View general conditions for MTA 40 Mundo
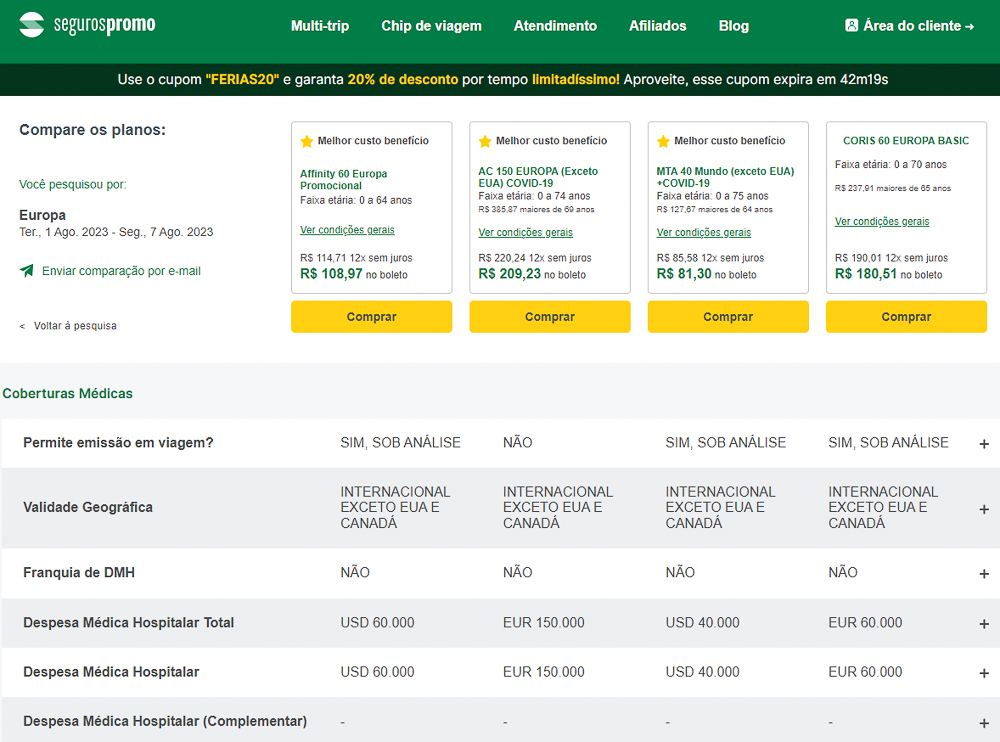Screen dimensions: 1000x742 704,232
